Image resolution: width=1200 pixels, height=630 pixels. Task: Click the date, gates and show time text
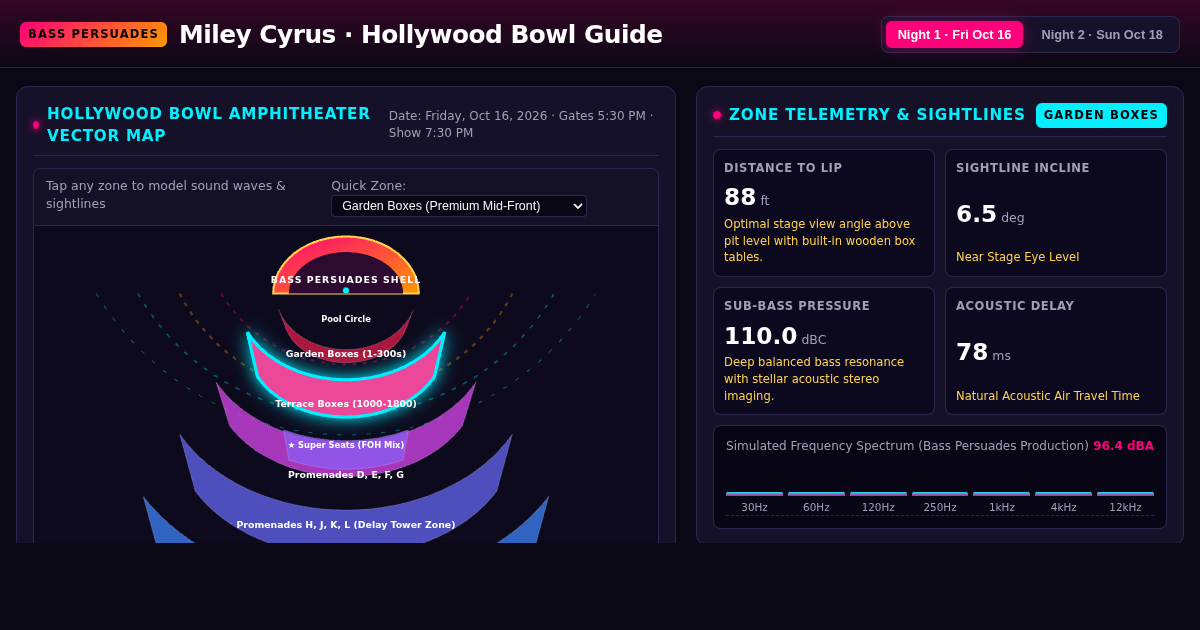coord(521,125)
